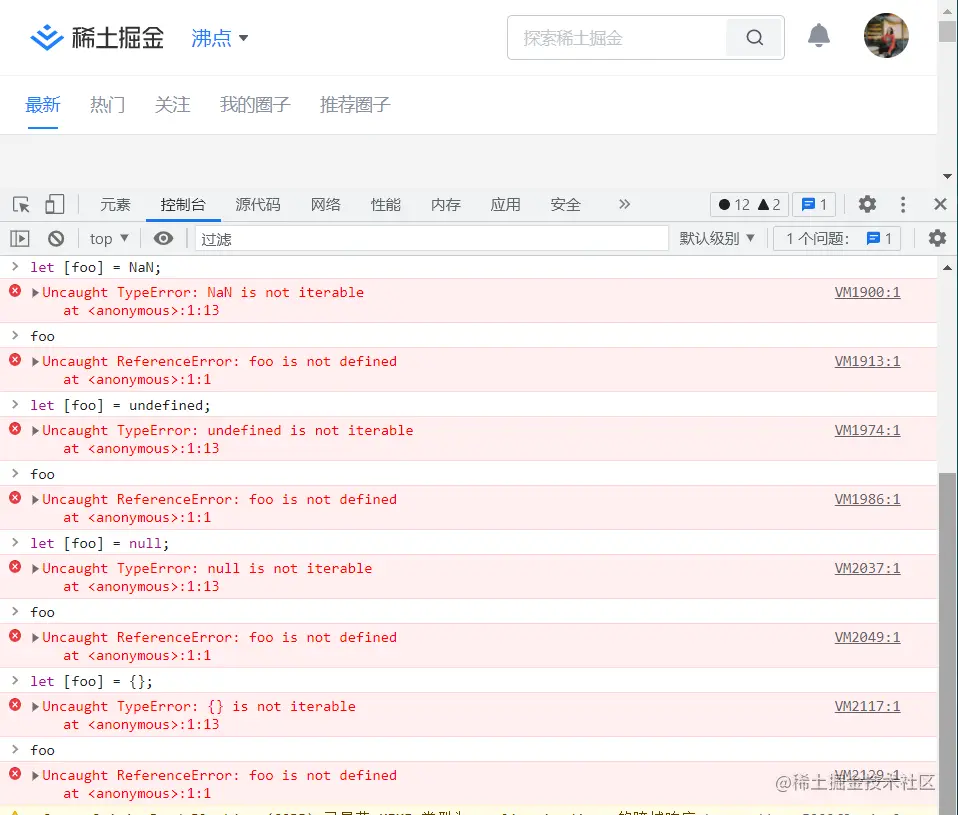Switch to the 热门 tab
The image size is (958, 815).
pyautogui.click(x=108, y=105)
